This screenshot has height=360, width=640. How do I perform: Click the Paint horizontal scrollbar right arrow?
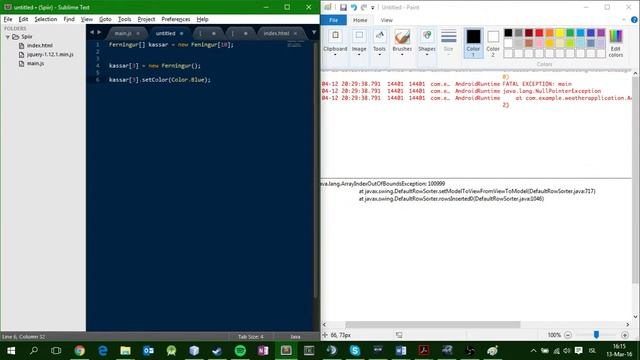[628, 324]
